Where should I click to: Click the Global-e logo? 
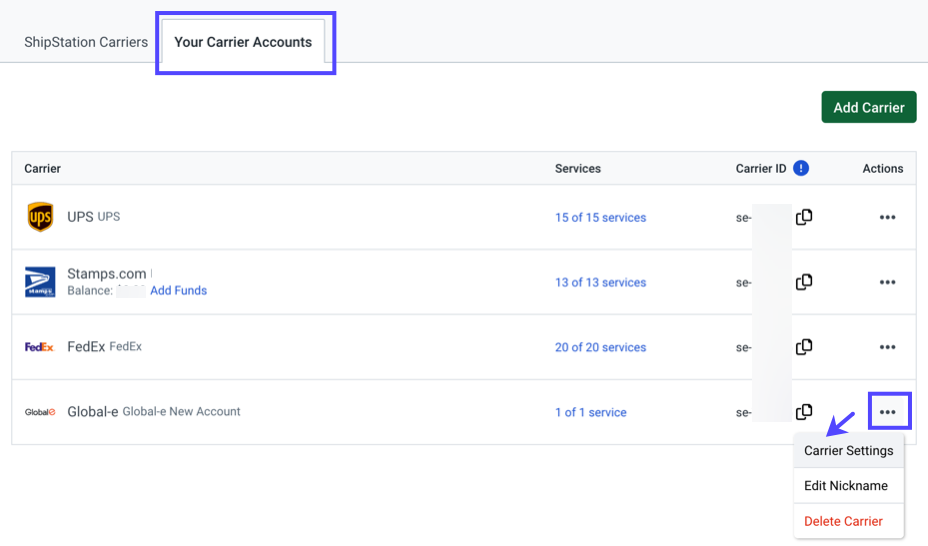(40, 412)
